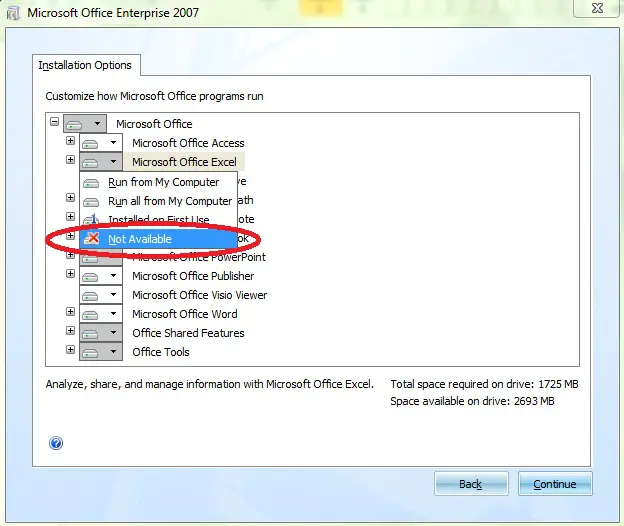
Task: Collapse the Microsoft Office root node
Action: coord(55,122)
